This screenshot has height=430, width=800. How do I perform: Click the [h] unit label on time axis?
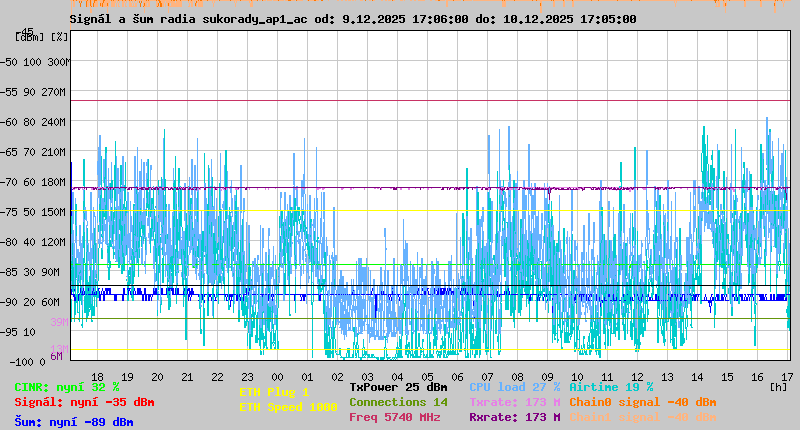pos(778,386)
